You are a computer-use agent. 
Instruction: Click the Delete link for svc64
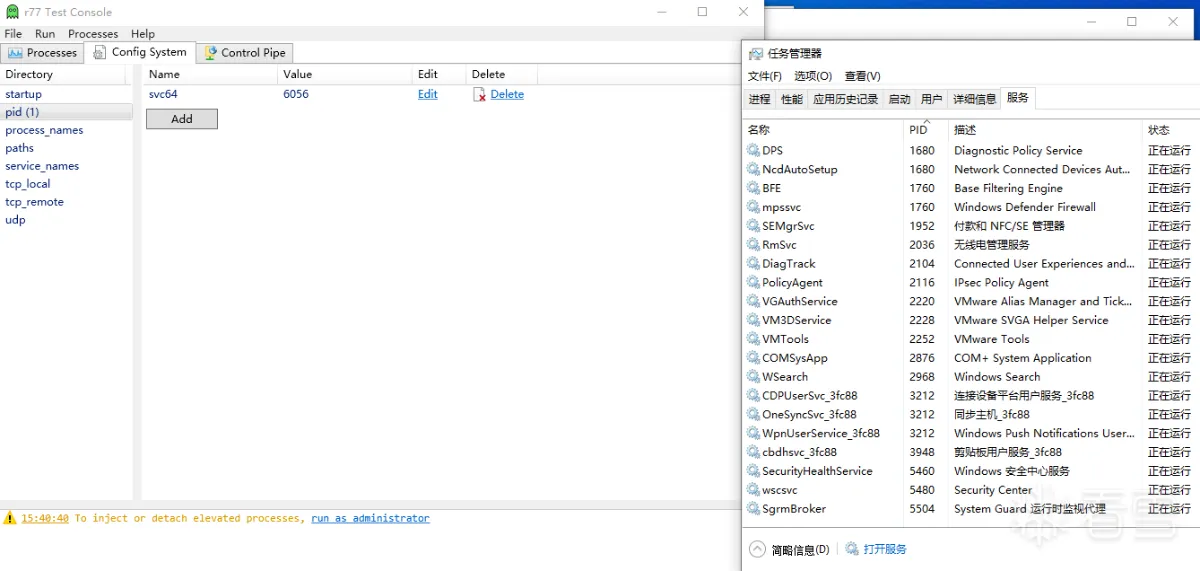(507, 94)
